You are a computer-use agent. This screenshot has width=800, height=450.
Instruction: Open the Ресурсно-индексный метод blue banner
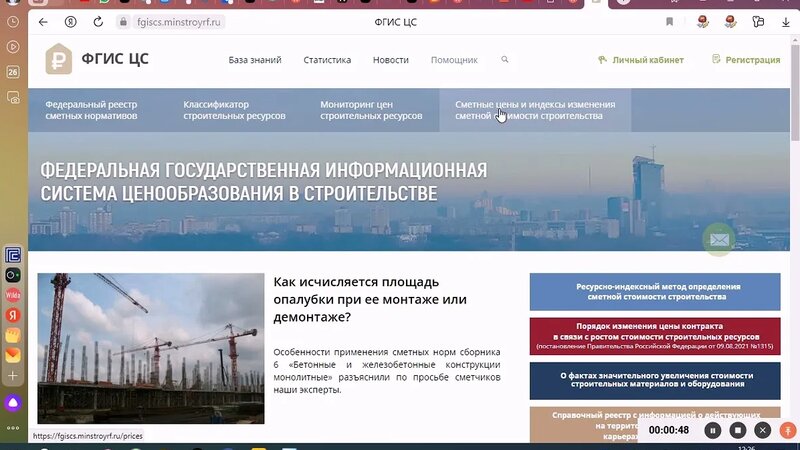coord(655,292)
